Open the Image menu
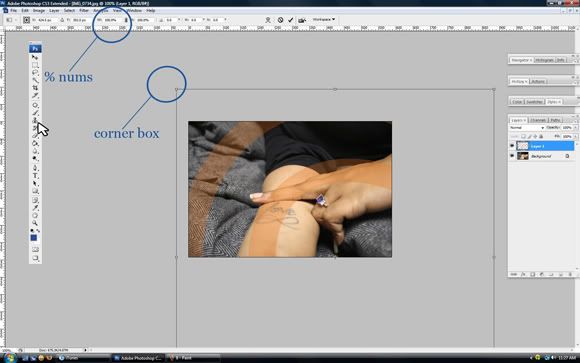Screen dimensions: 580x363 tap(39, 11)
